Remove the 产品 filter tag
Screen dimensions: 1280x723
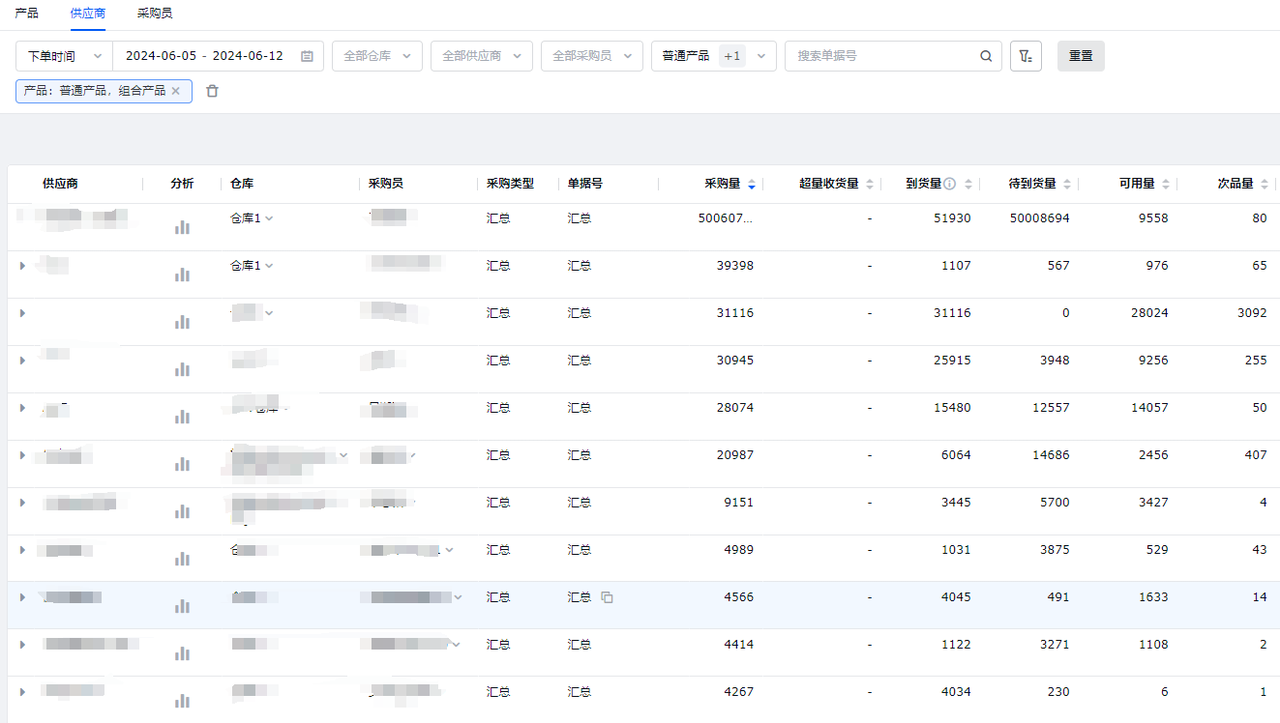[176, 91]
